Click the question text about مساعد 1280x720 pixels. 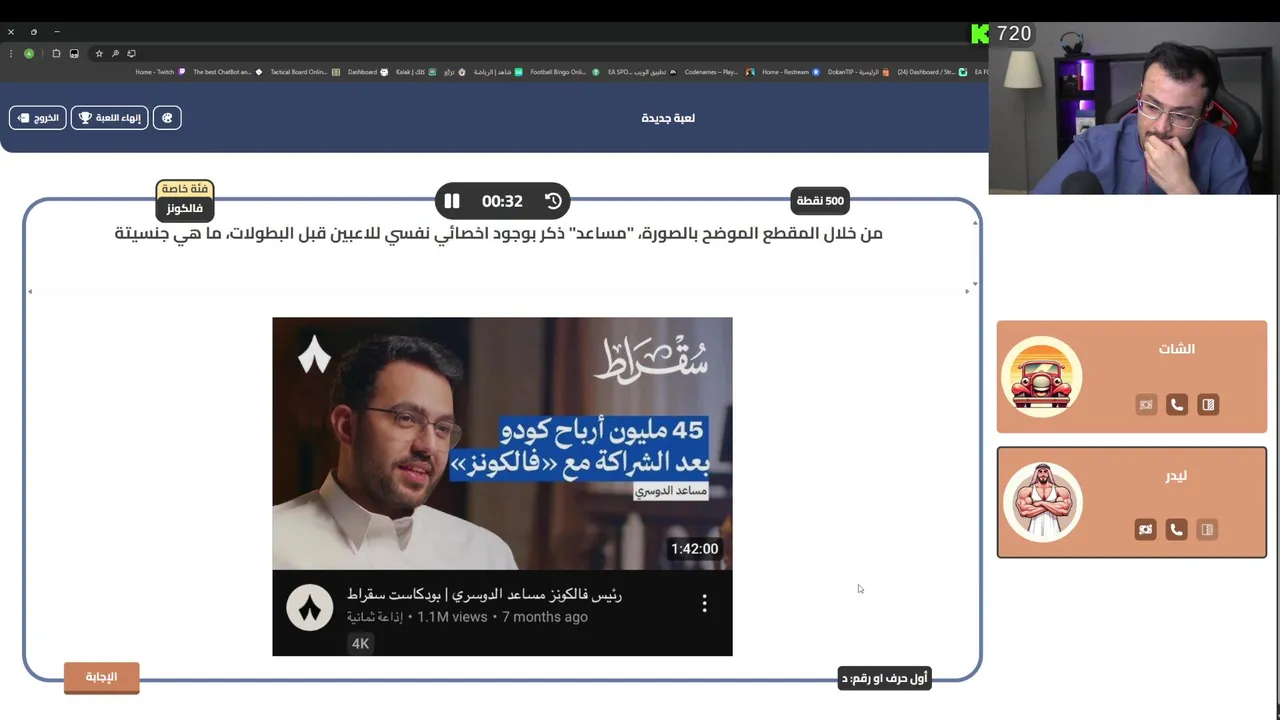[498, 234]
